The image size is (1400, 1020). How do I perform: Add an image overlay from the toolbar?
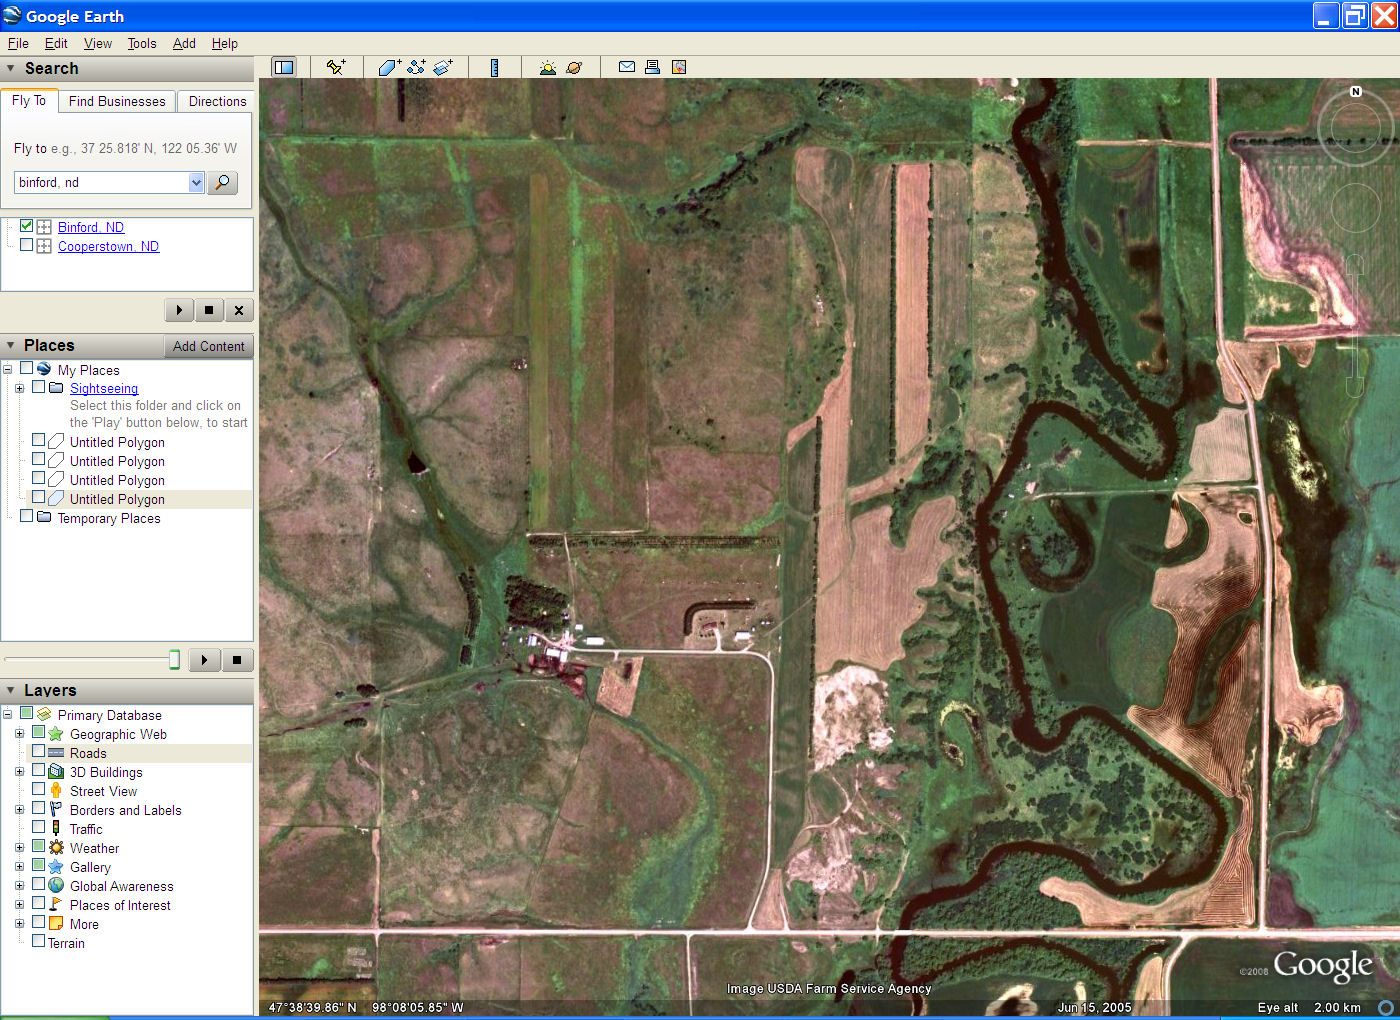(x=443, y=67)
